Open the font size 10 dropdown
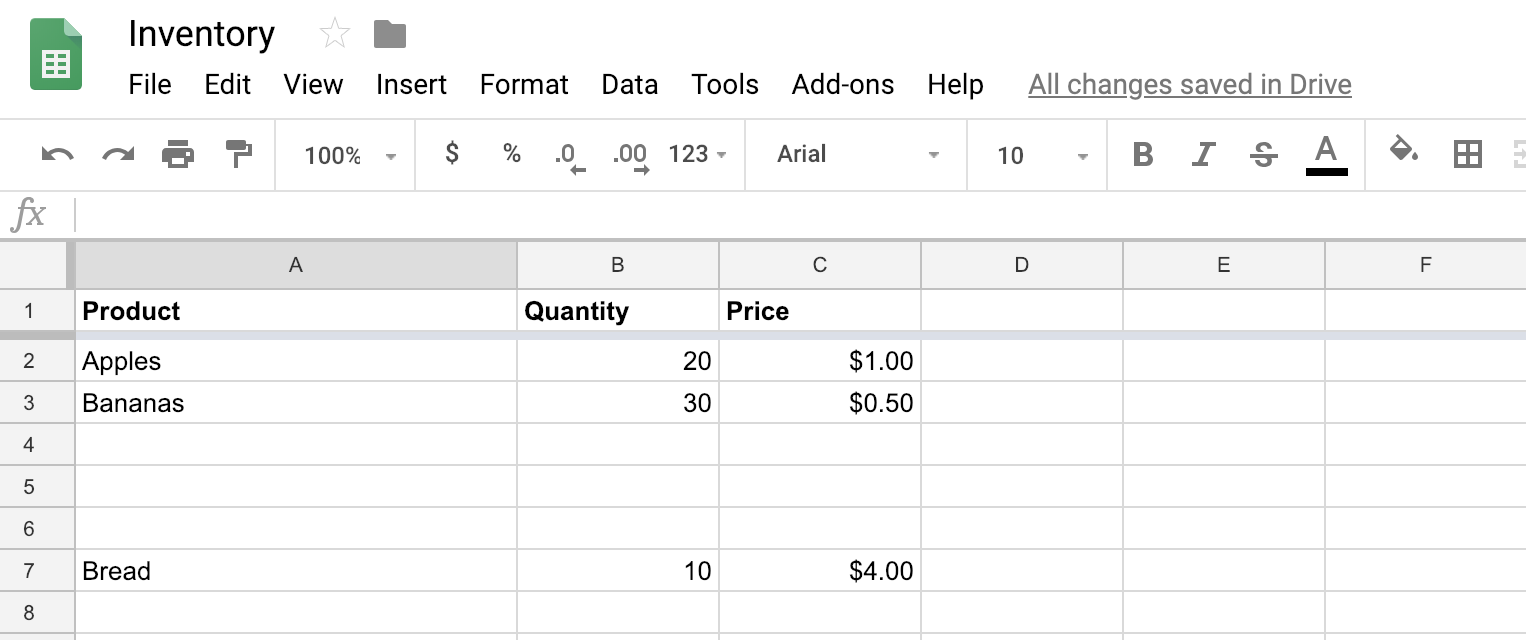Image resolution: width=1526 pixels, height=640 pixels. pos(1041,156)
